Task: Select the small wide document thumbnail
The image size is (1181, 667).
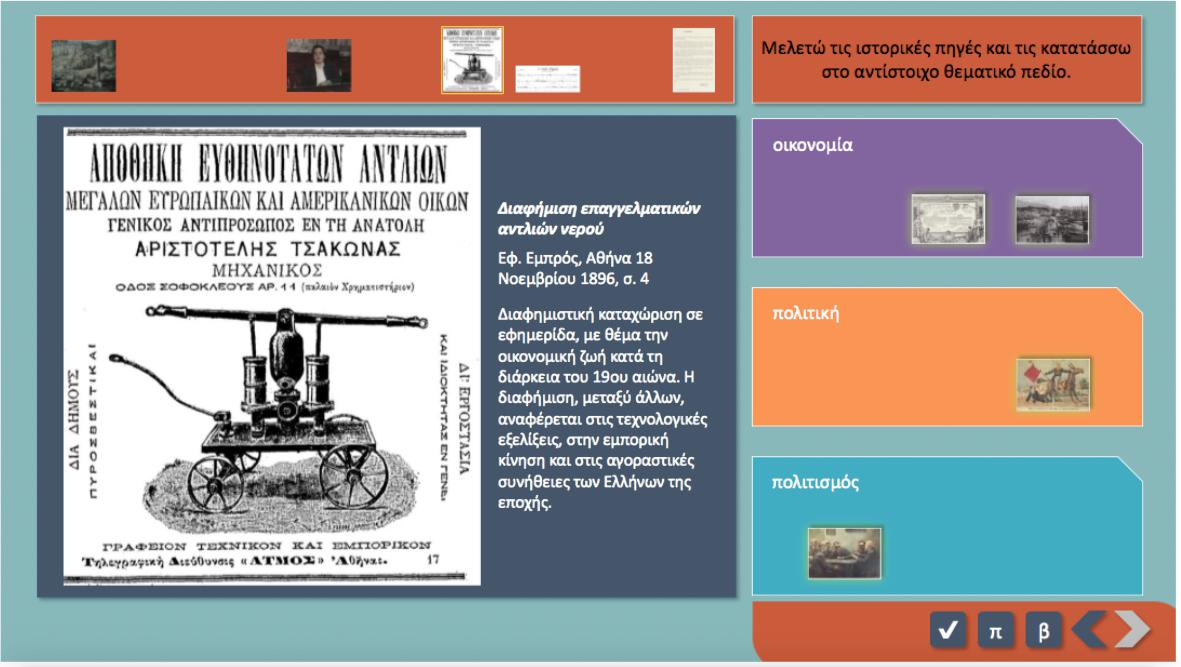Action: (548, 79)
